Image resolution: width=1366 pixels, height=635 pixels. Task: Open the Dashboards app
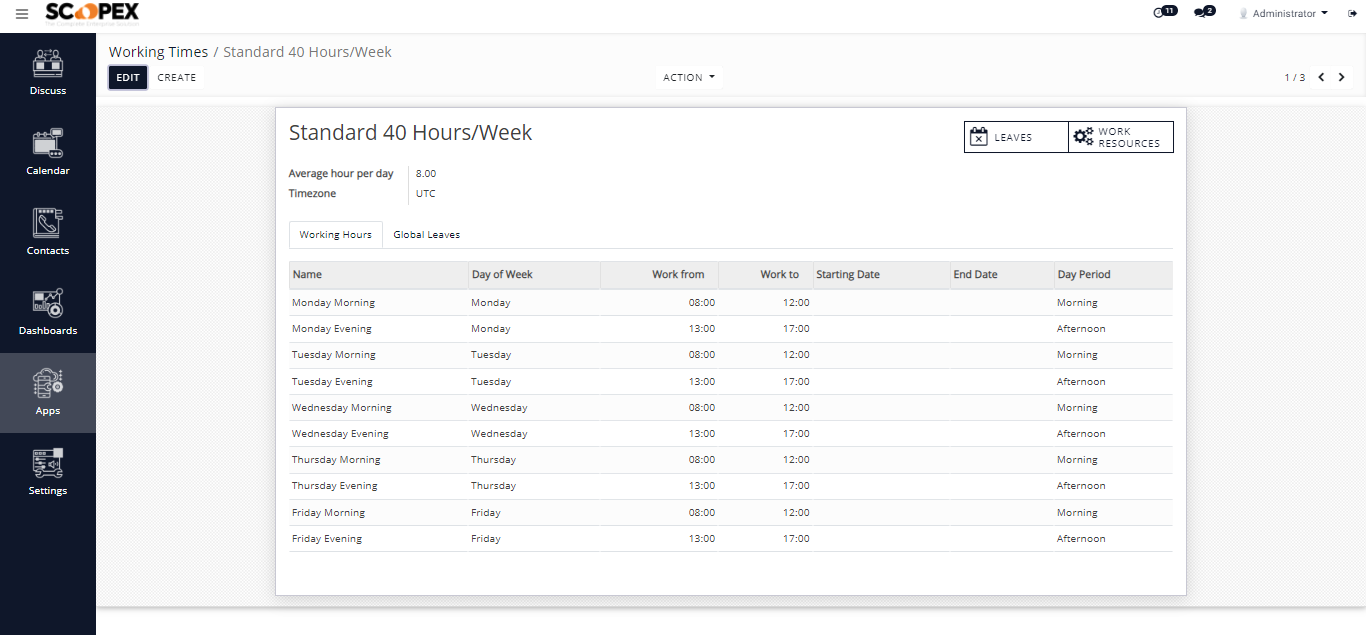[48, 313]
